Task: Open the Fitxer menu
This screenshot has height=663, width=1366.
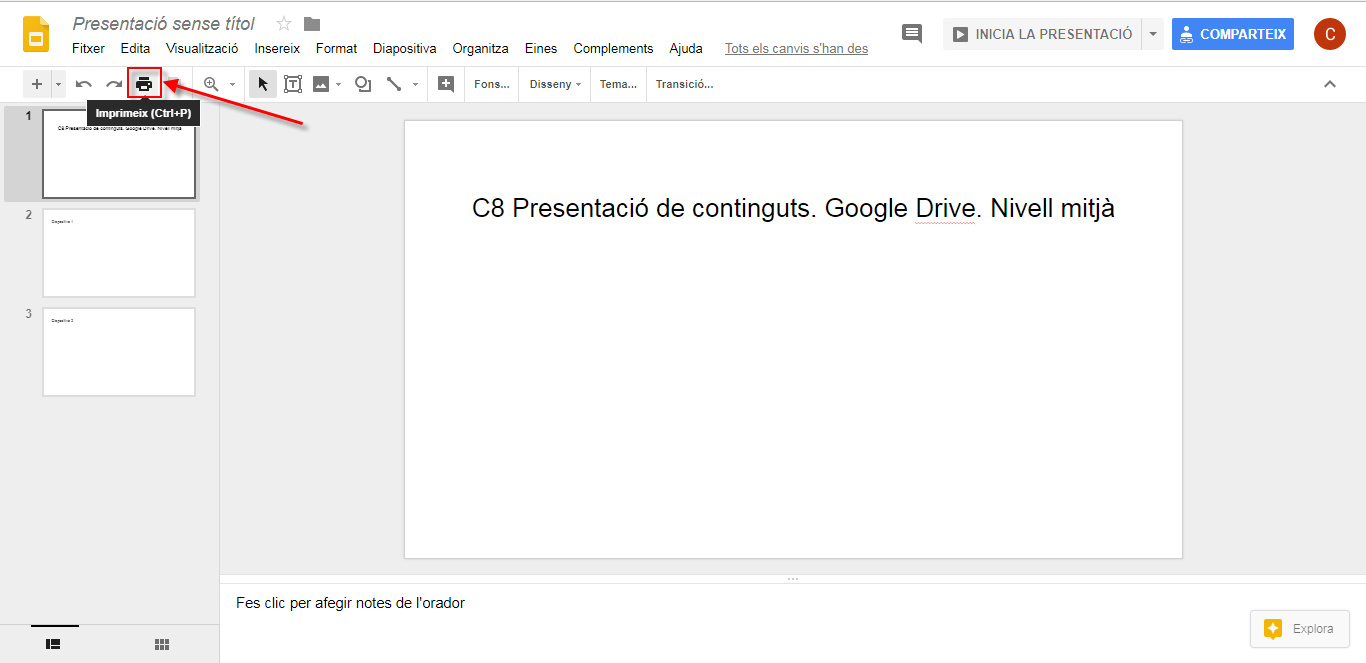Action: click(88, 48)
